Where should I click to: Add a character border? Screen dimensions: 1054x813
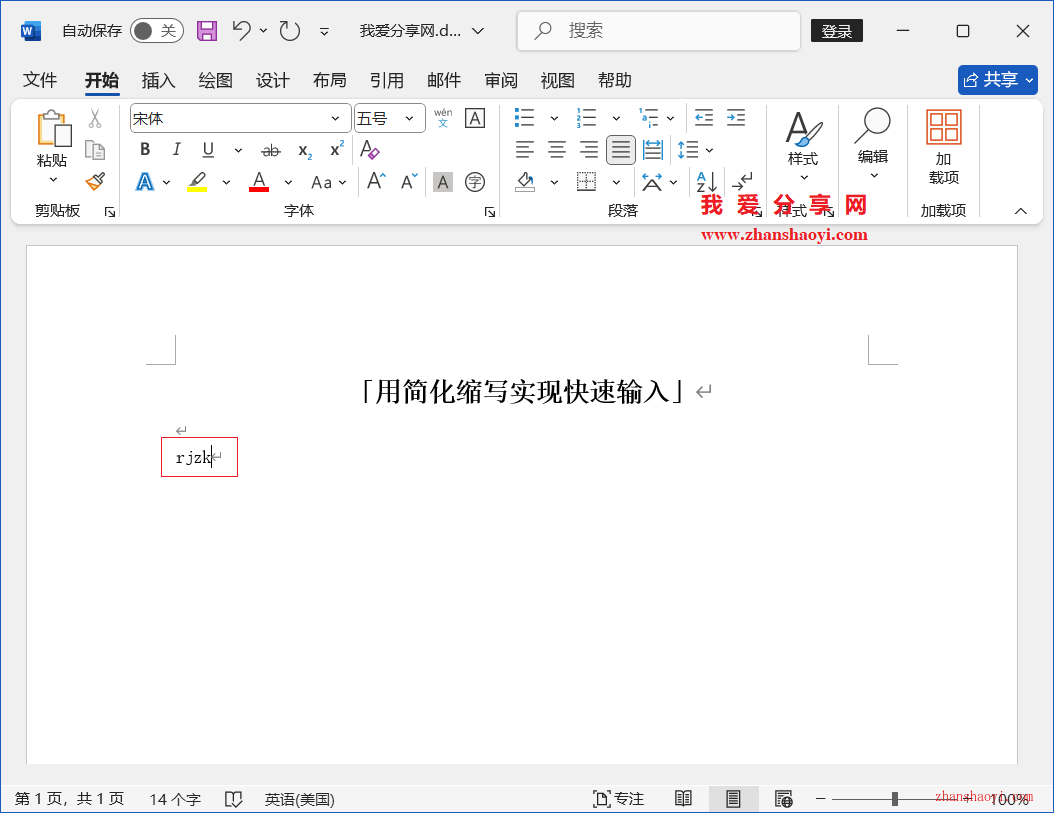(x=475, y=118)
